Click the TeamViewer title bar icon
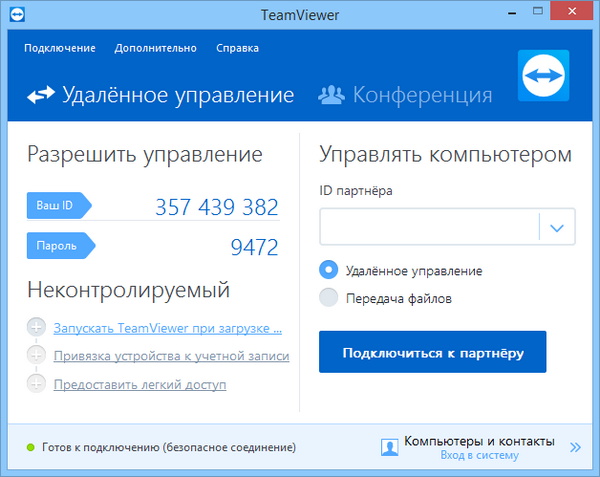Screen dimensions: 600x477 (17, 15)
